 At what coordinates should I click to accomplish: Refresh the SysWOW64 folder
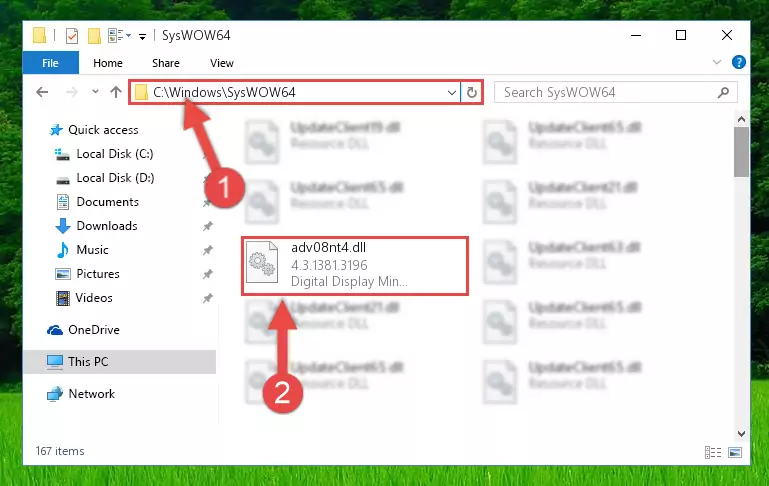(472, 92)
